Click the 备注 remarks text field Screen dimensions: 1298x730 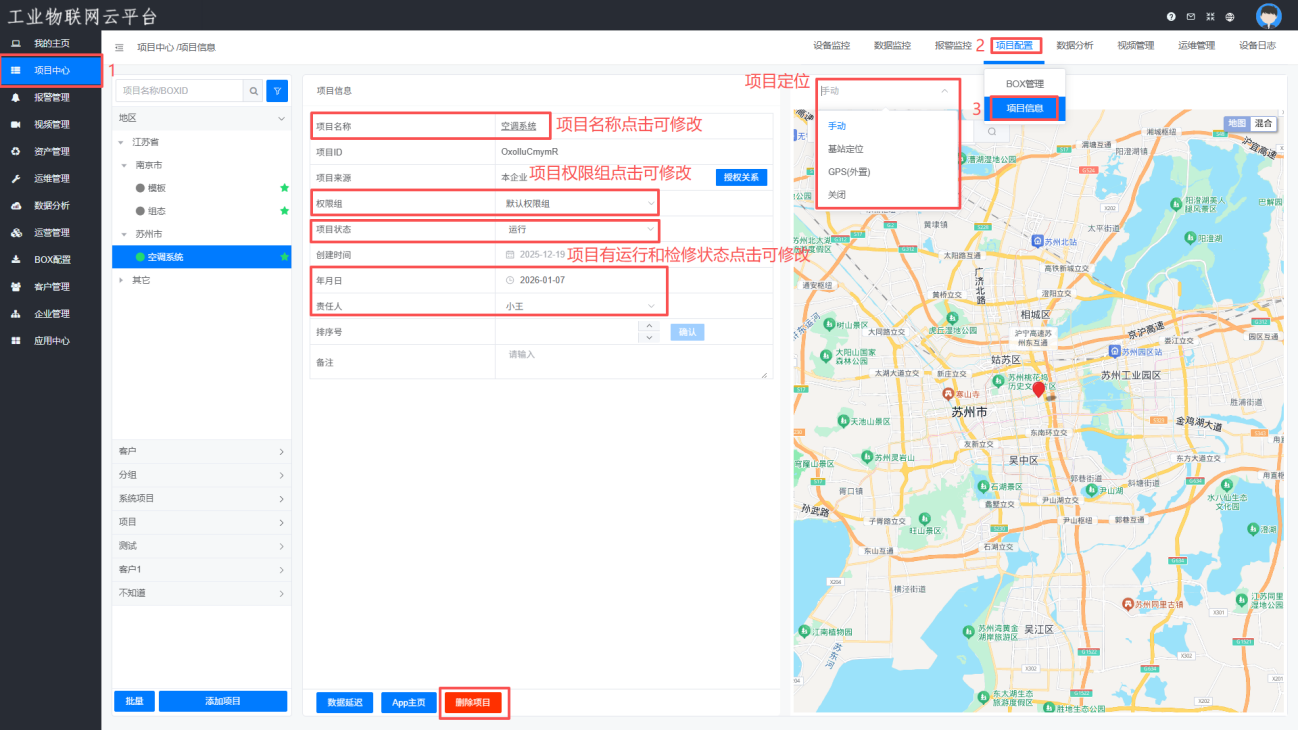pyautogui.click(x=633, y=362)
